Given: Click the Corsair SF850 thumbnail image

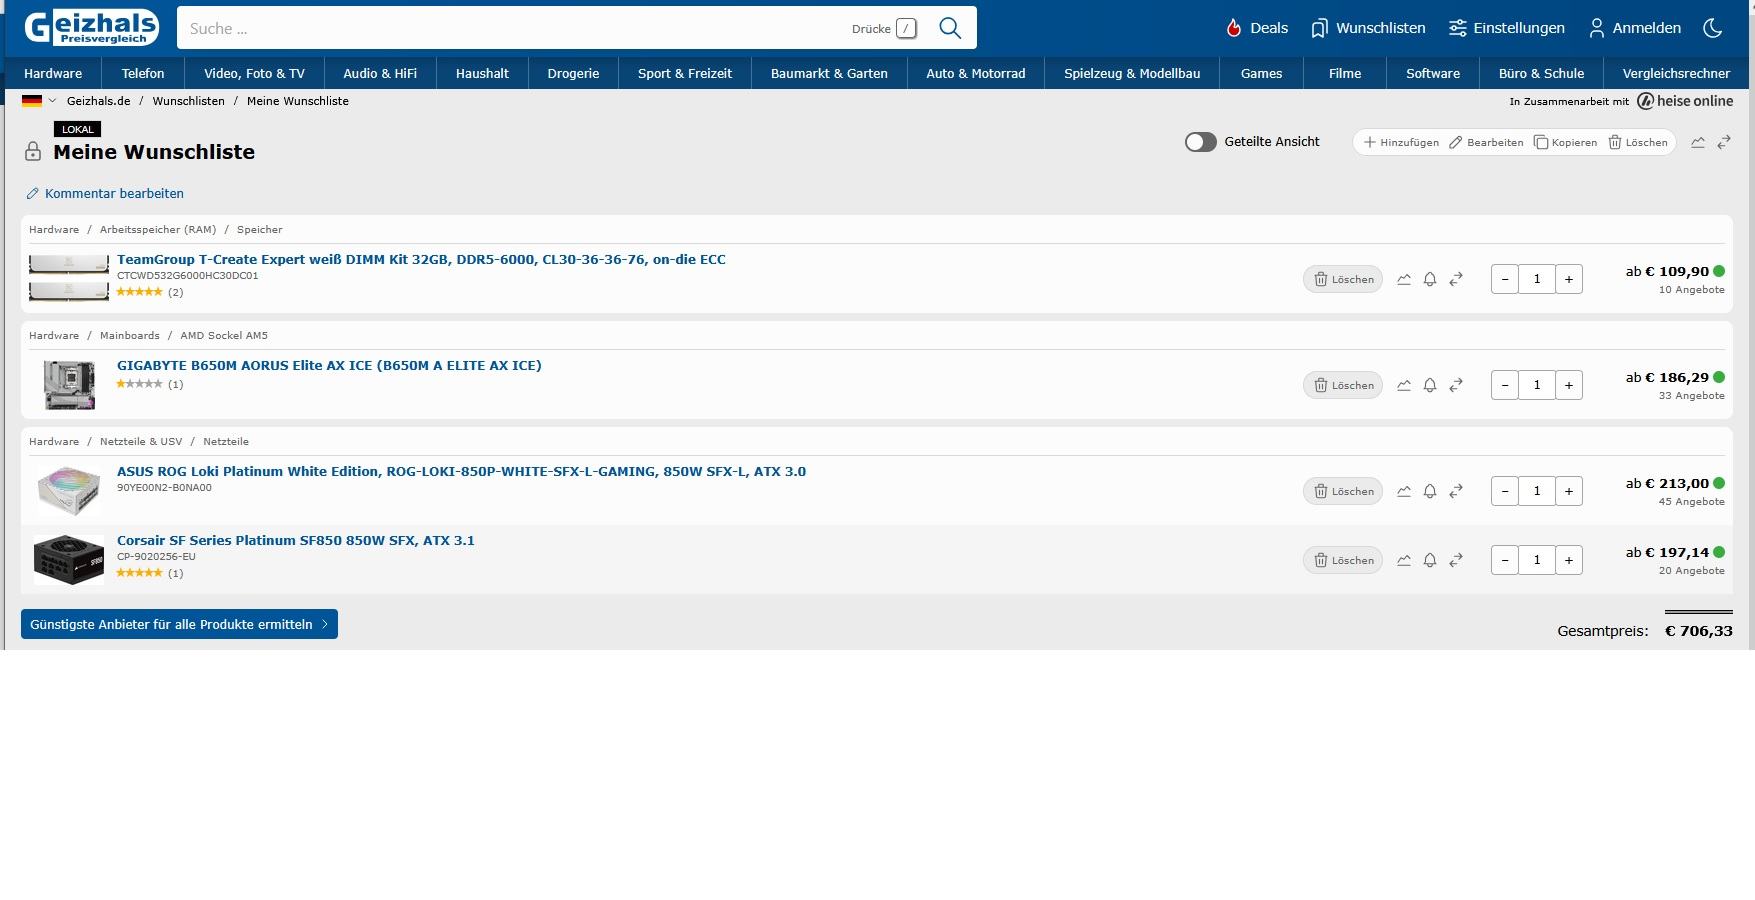Looking at the screenshot, I should tap(69, 560).
